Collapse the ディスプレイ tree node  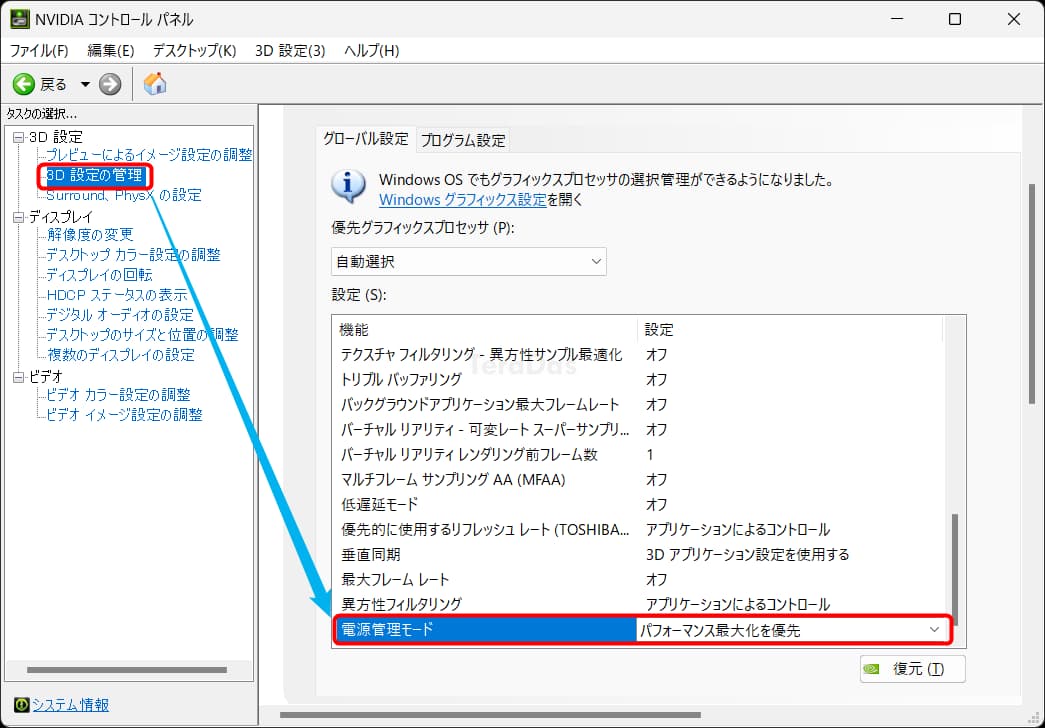pyautogui.click(x=19, y=217)
